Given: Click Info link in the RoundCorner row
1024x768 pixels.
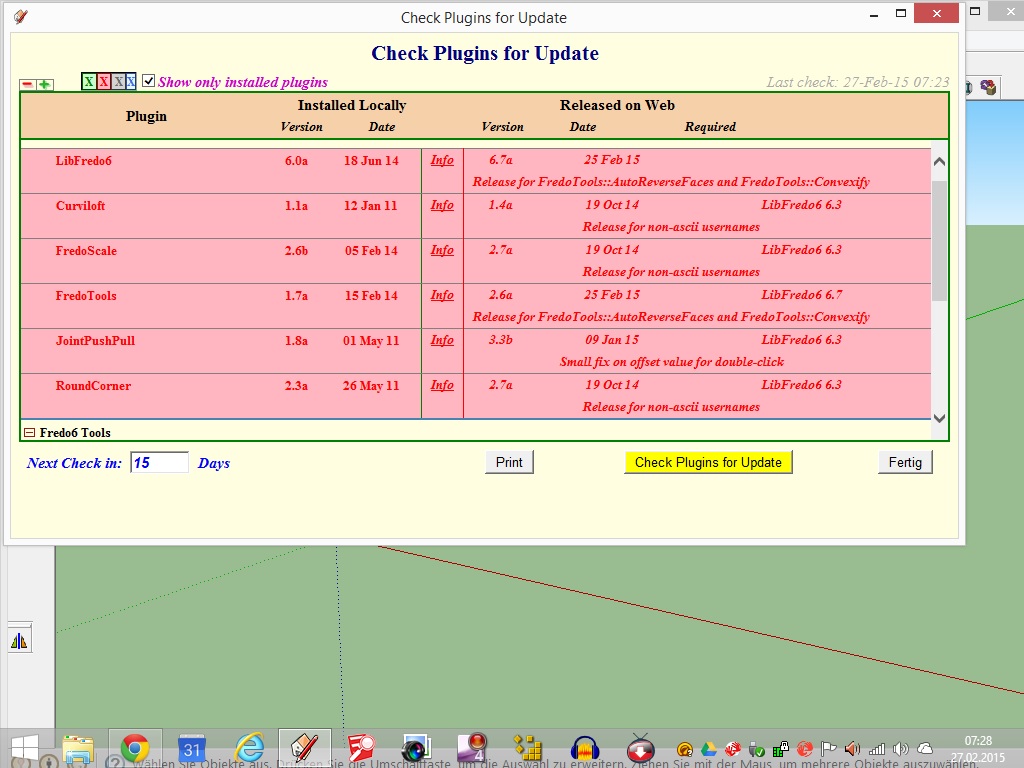Looking at the screenshot, I should [x=442, y=385].
